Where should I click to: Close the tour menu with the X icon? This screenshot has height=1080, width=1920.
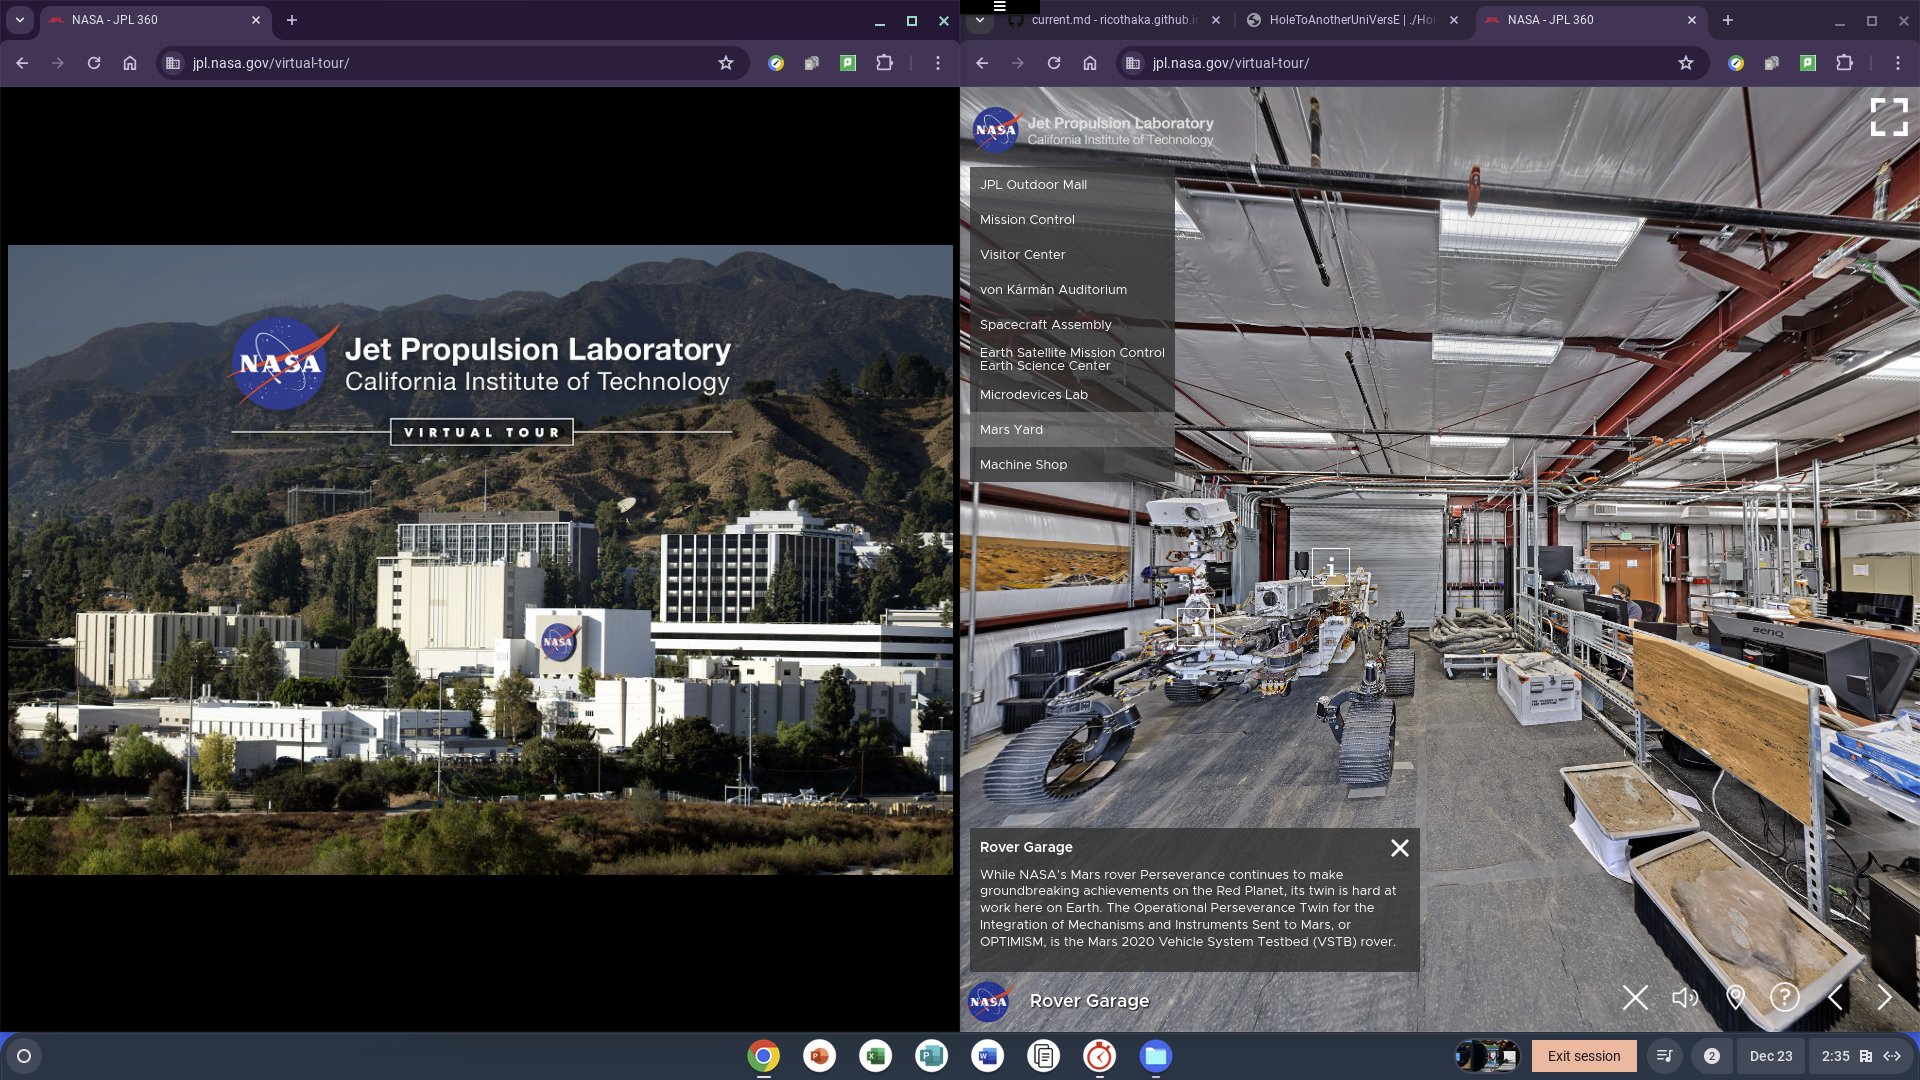pyautogui.click(x=1635, y=998)
